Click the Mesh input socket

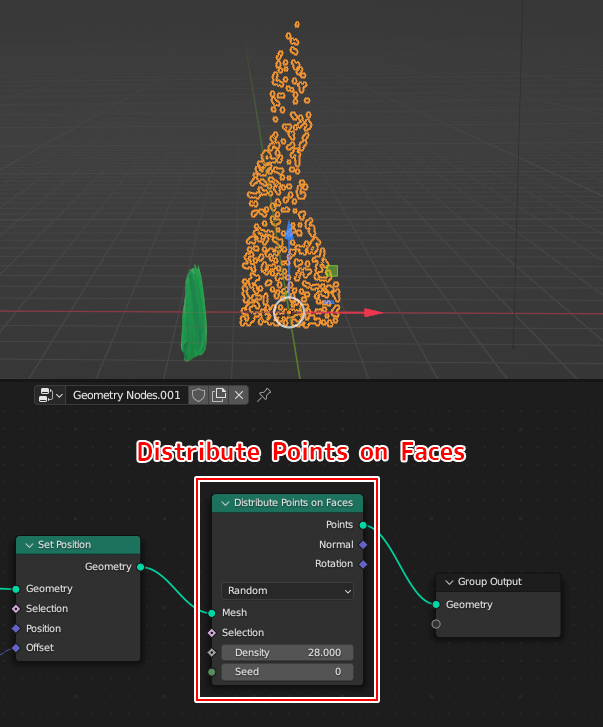(212, 613)
